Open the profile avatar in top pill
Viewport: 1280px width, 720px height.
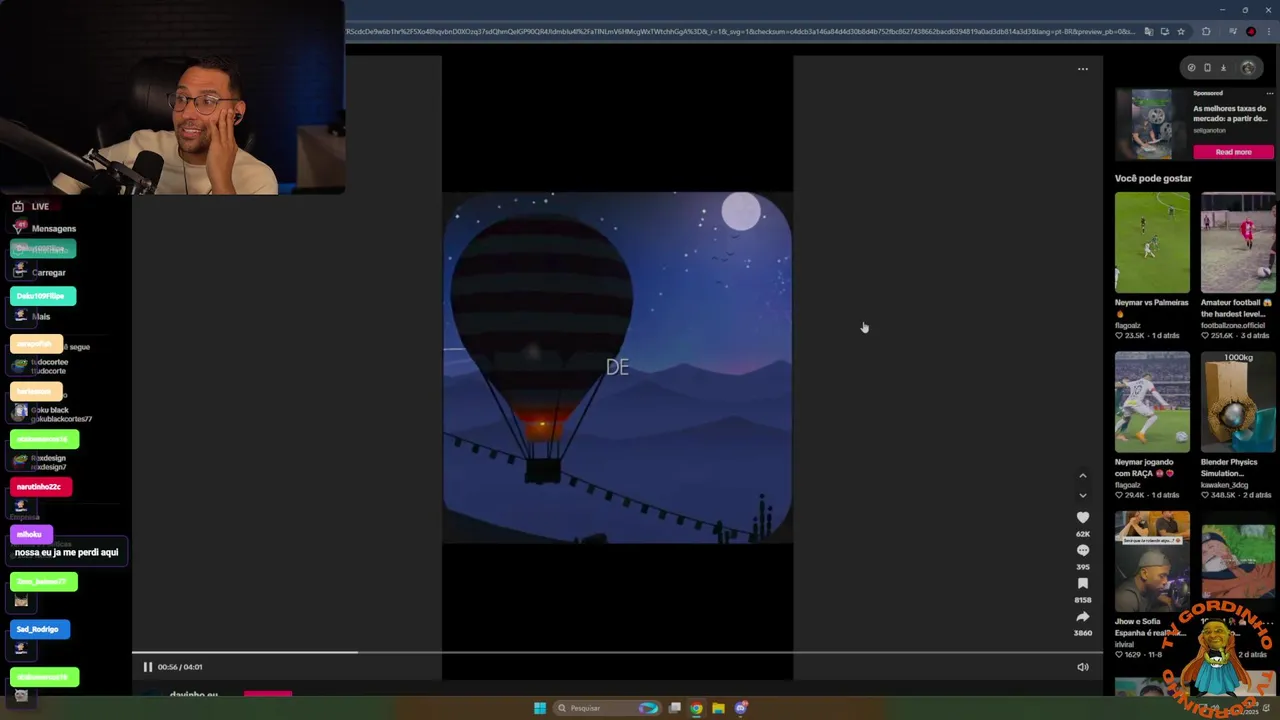click(1247, 68)
